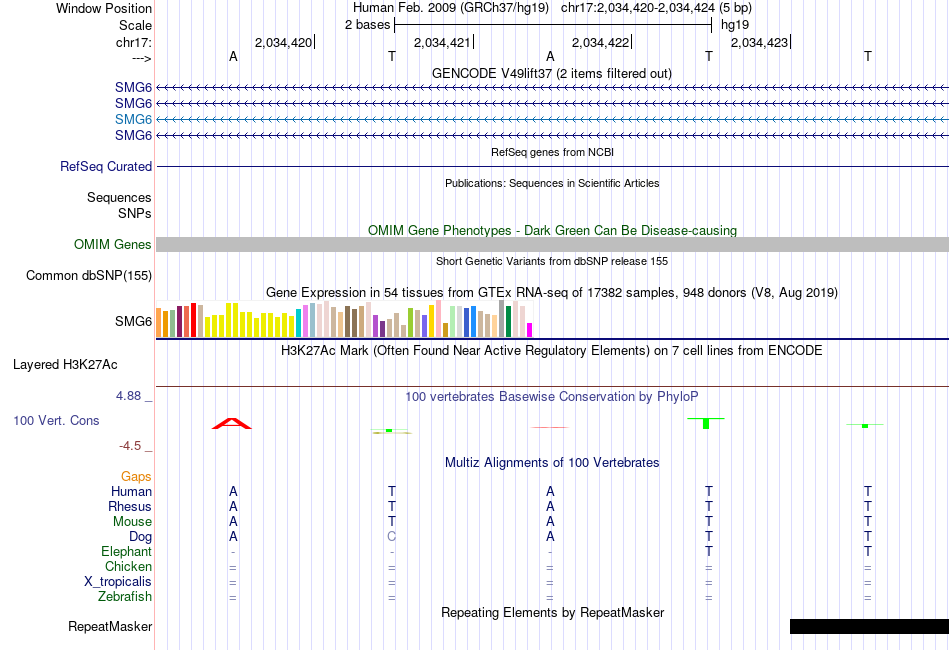The image size is (950, 650).
Task: Click the GTEx SMG6 expression bar chart
Action: [x=344, y=319]
